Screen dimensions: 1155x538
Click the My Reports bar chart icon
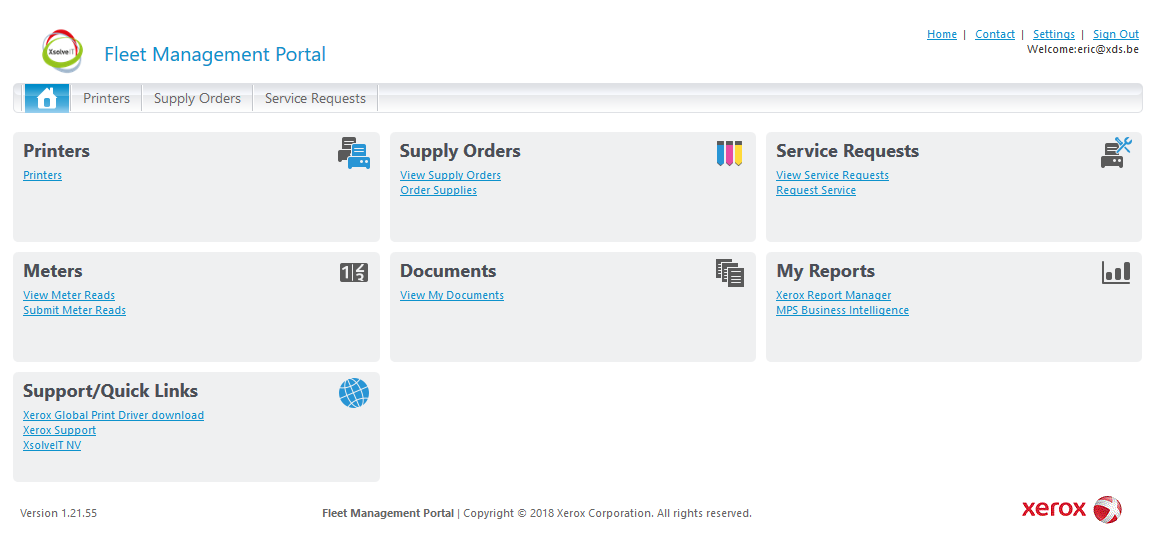tap(1115, 272)
